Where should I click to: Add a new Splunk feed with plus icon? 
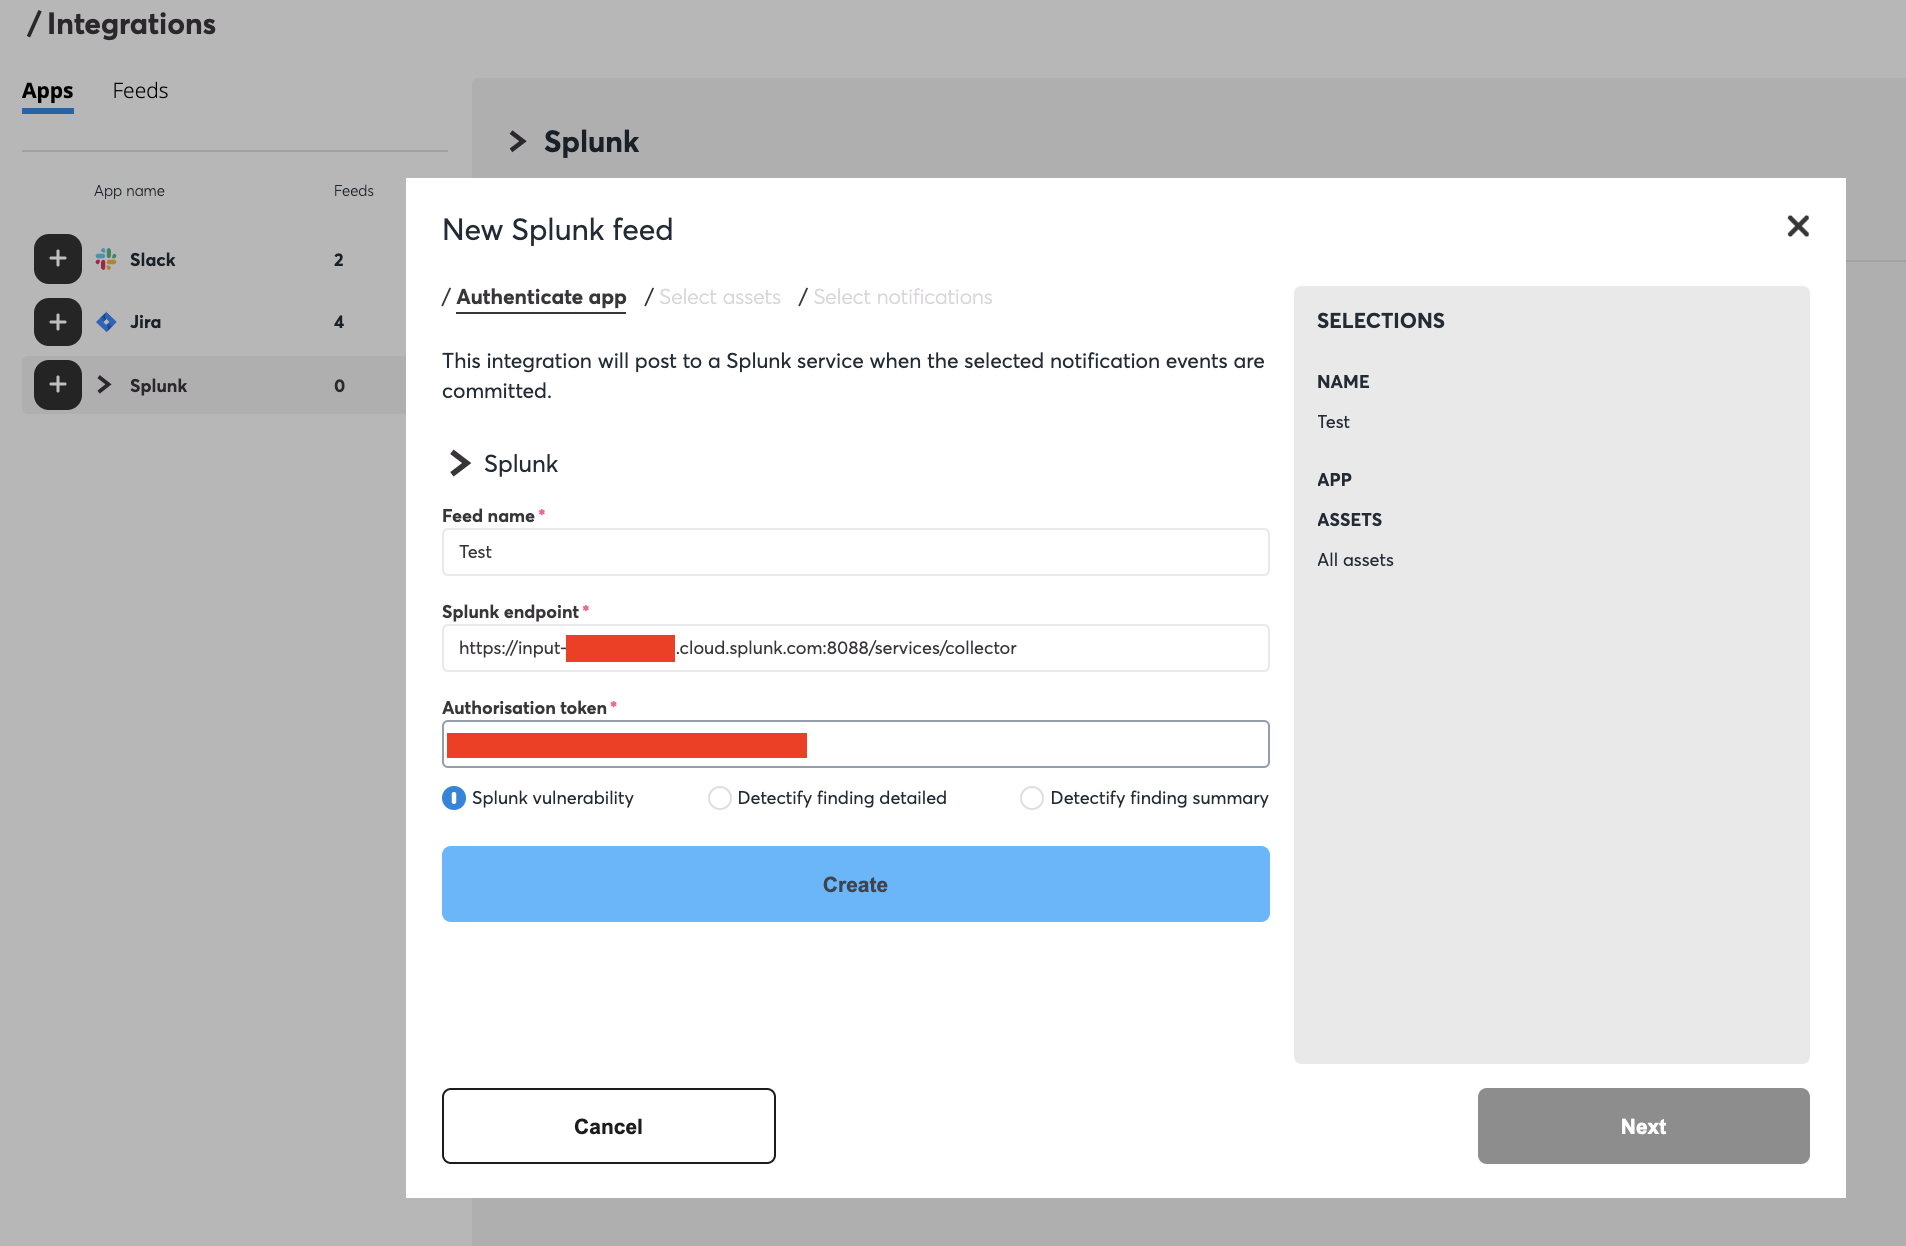(x=58, y=385)
